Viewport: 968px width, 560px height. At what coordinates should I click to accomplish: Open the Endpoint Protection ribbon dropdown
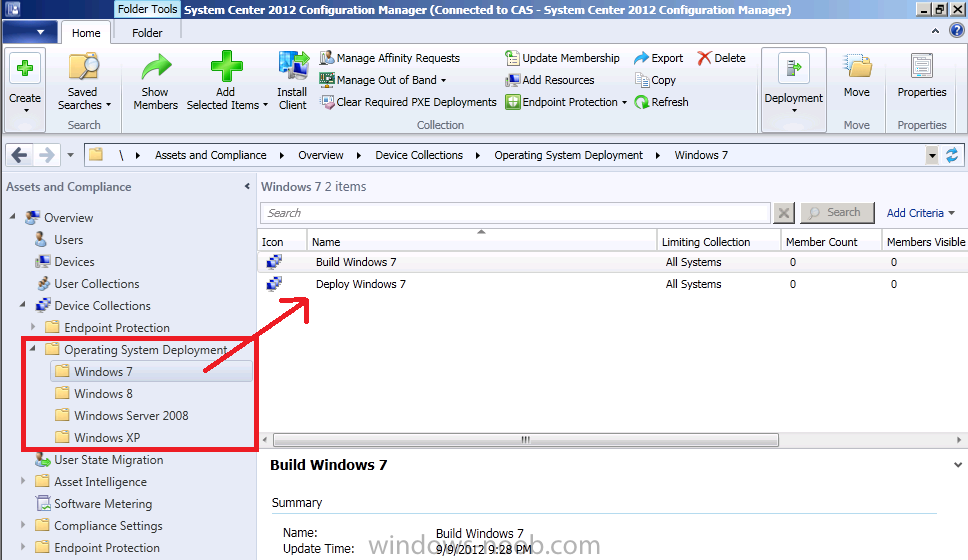tap(566, 102)
